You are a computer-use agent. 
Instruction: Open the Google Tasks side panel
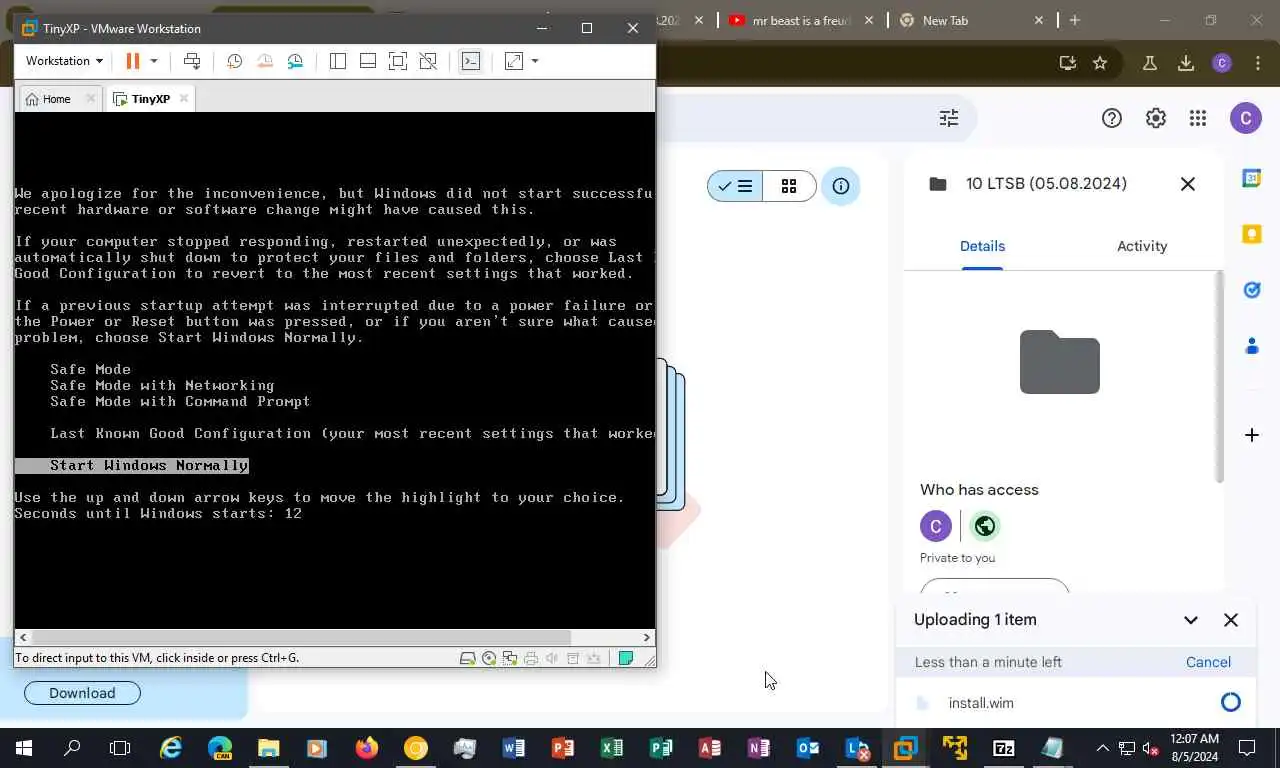tap(1251, 290)
